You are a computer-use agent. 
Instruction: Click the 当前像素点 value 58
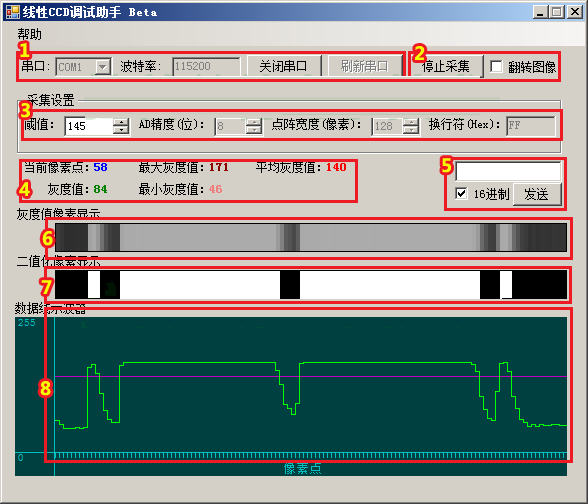[x=100, y=167]
